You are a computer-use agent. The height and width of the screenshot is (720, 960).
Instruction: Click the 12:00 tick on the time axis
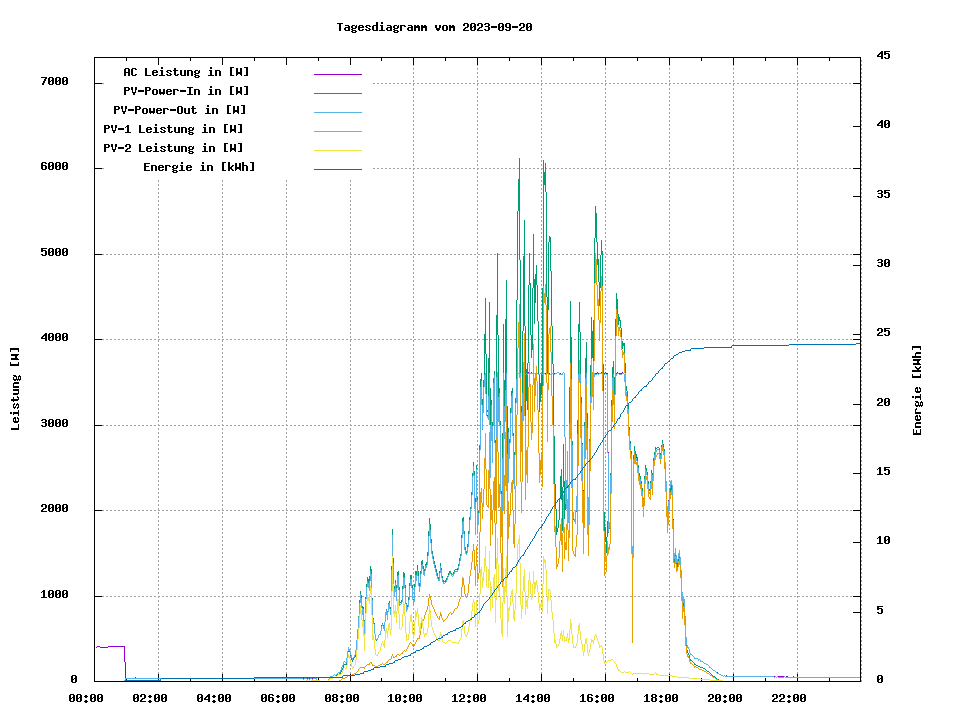coord(469,698)
